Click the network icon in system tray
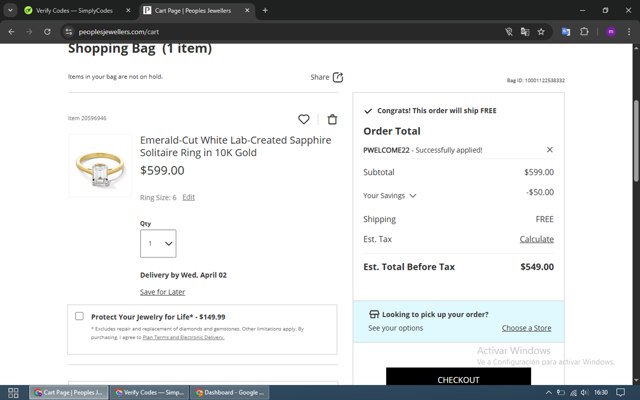640x400 pixels. (x=573, y=393)
